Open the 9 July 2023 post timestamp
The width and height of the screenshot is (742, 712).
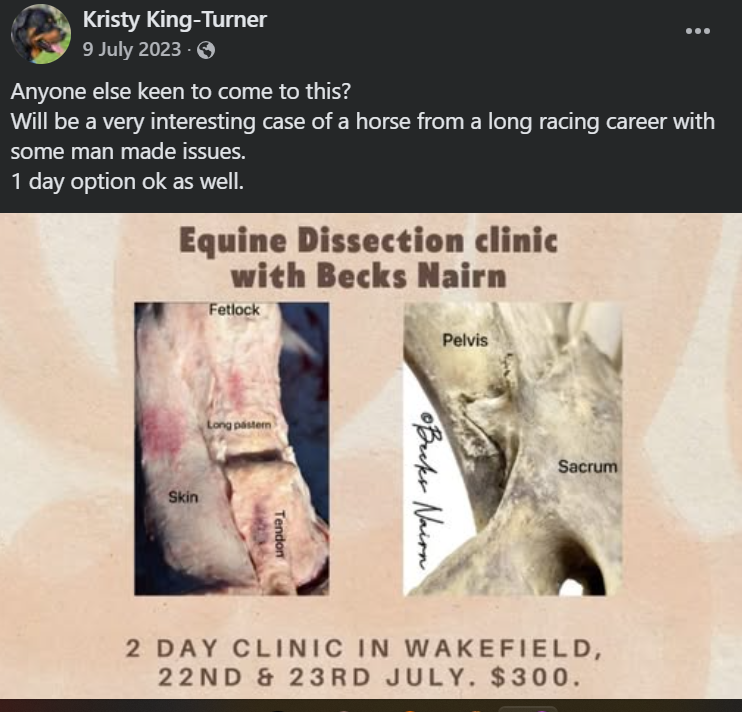click(132, 50)
